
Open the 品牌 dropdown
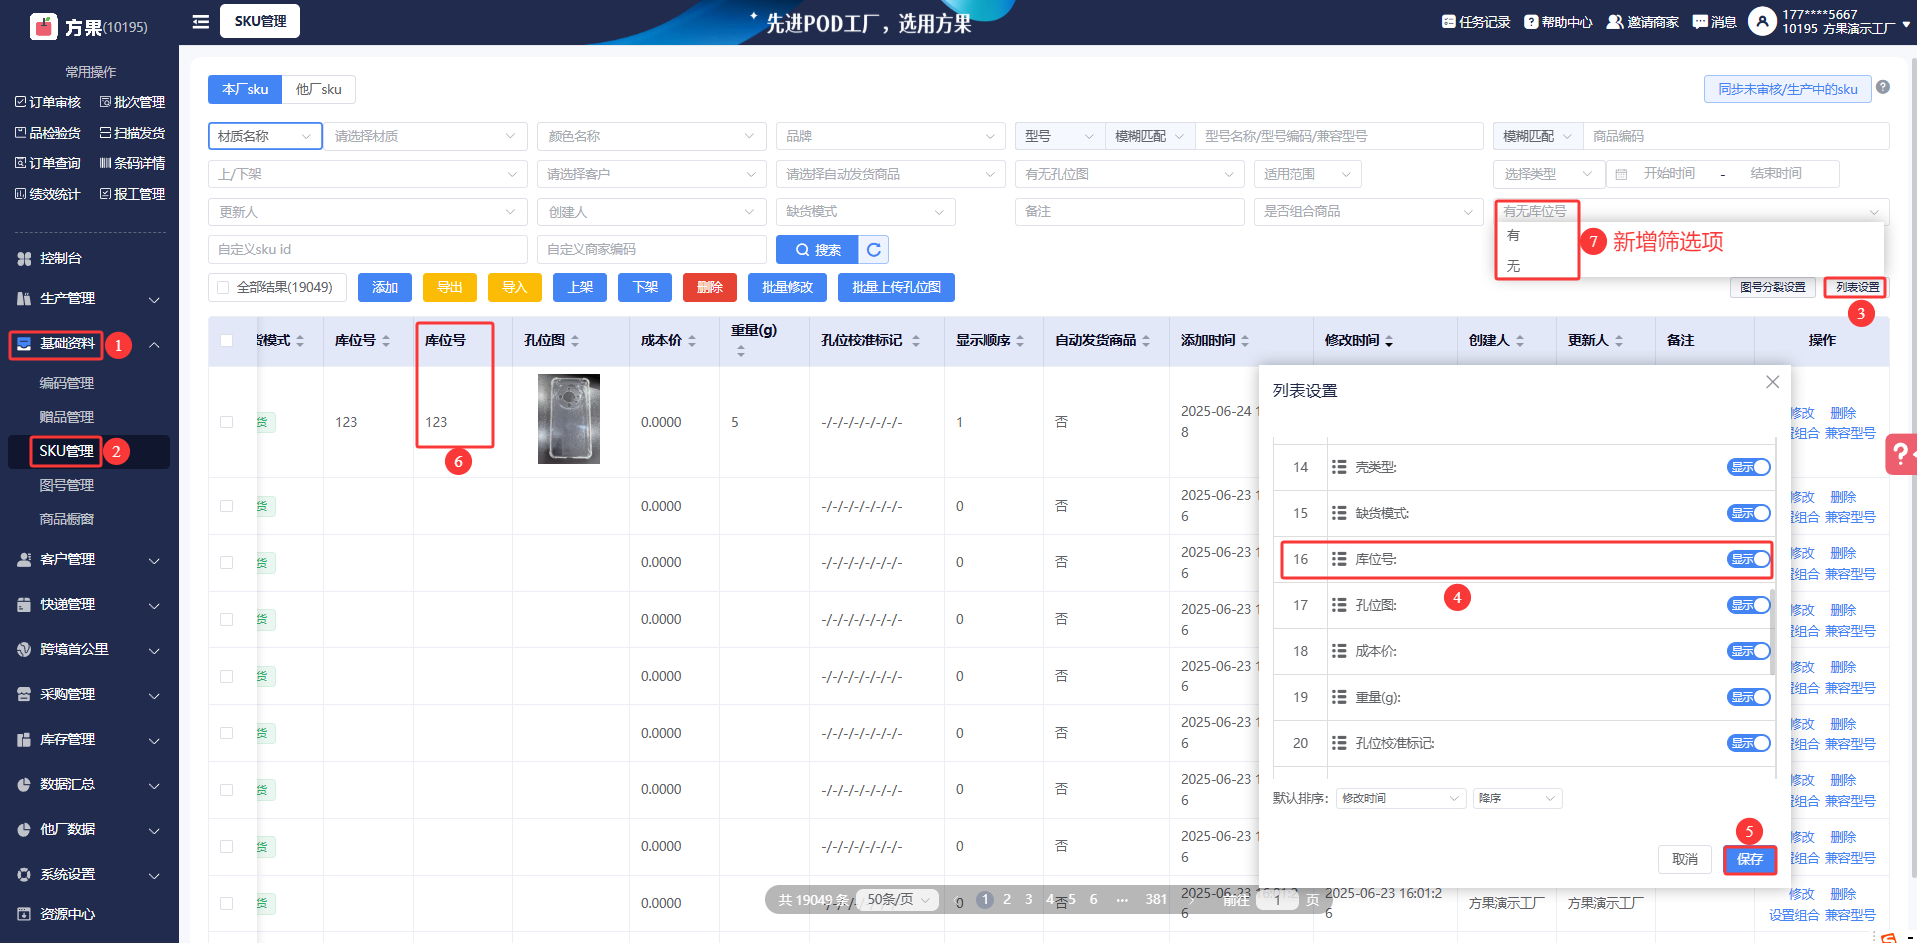tap(890, 136)
